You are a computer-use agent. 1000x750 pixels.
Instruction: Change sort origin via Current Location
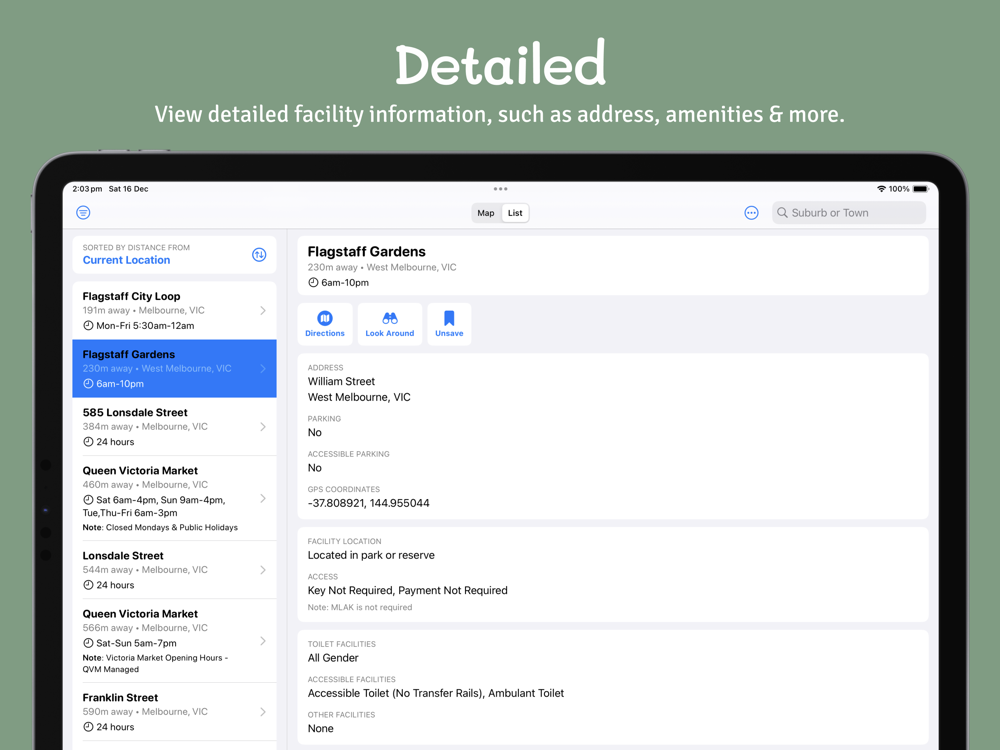tap(126, 260)
